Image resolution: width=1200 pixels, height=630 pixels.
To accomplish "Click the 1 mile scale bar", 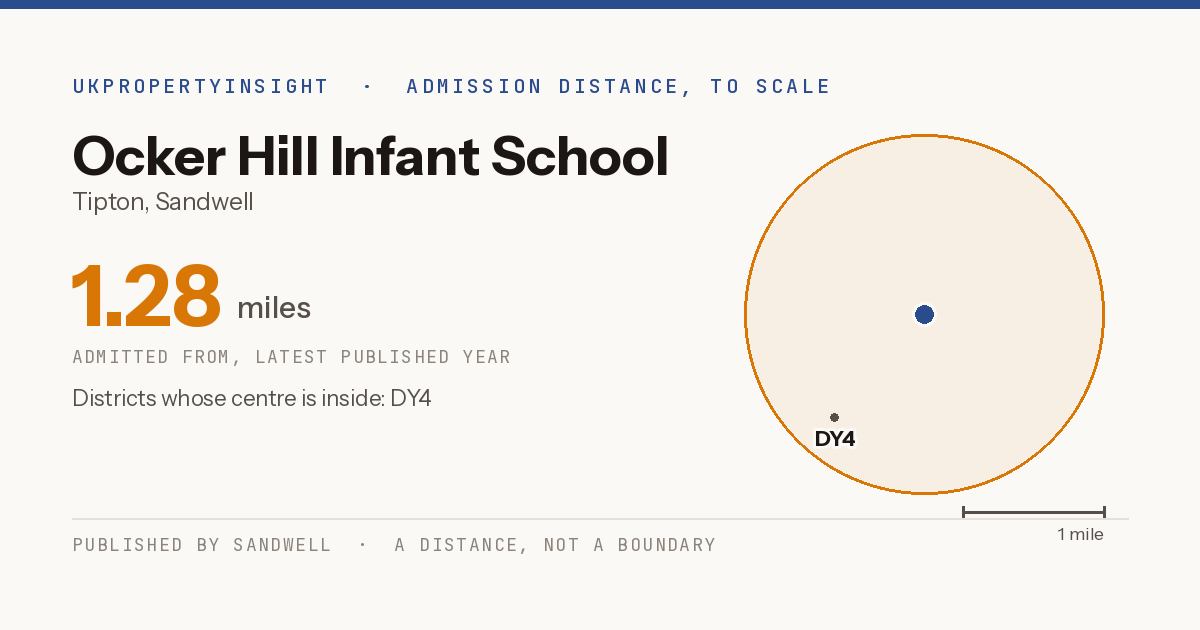I will [x=1033, y=512].
